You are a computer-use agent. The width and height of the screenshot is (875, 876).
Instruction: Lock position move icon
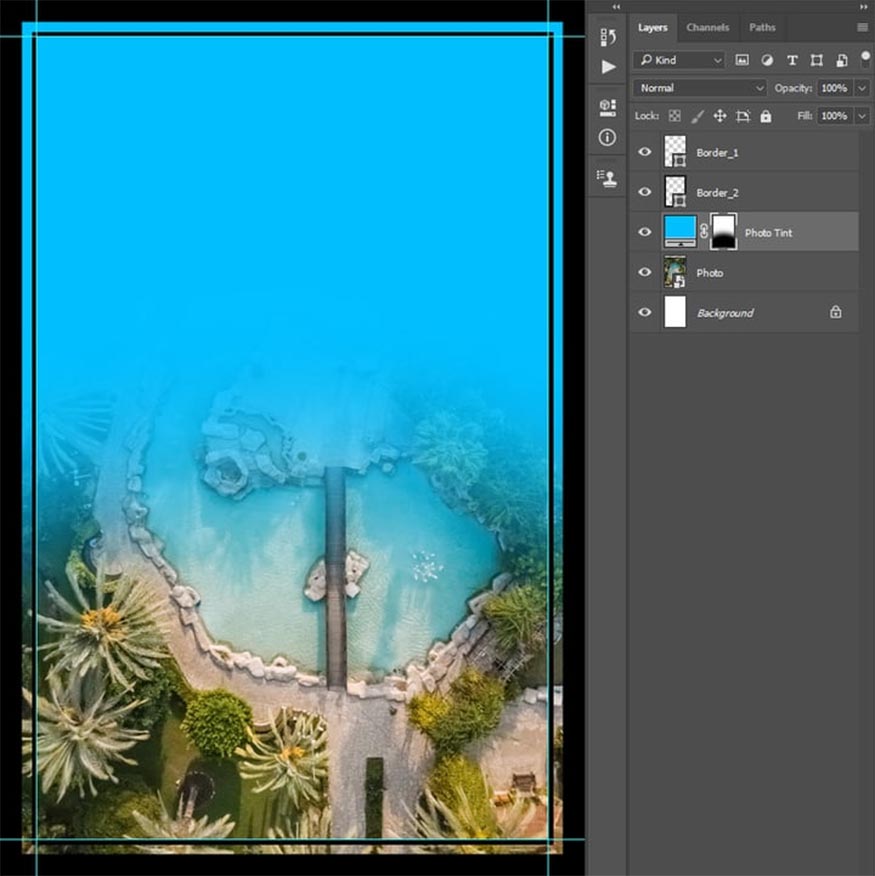(720, 116)
